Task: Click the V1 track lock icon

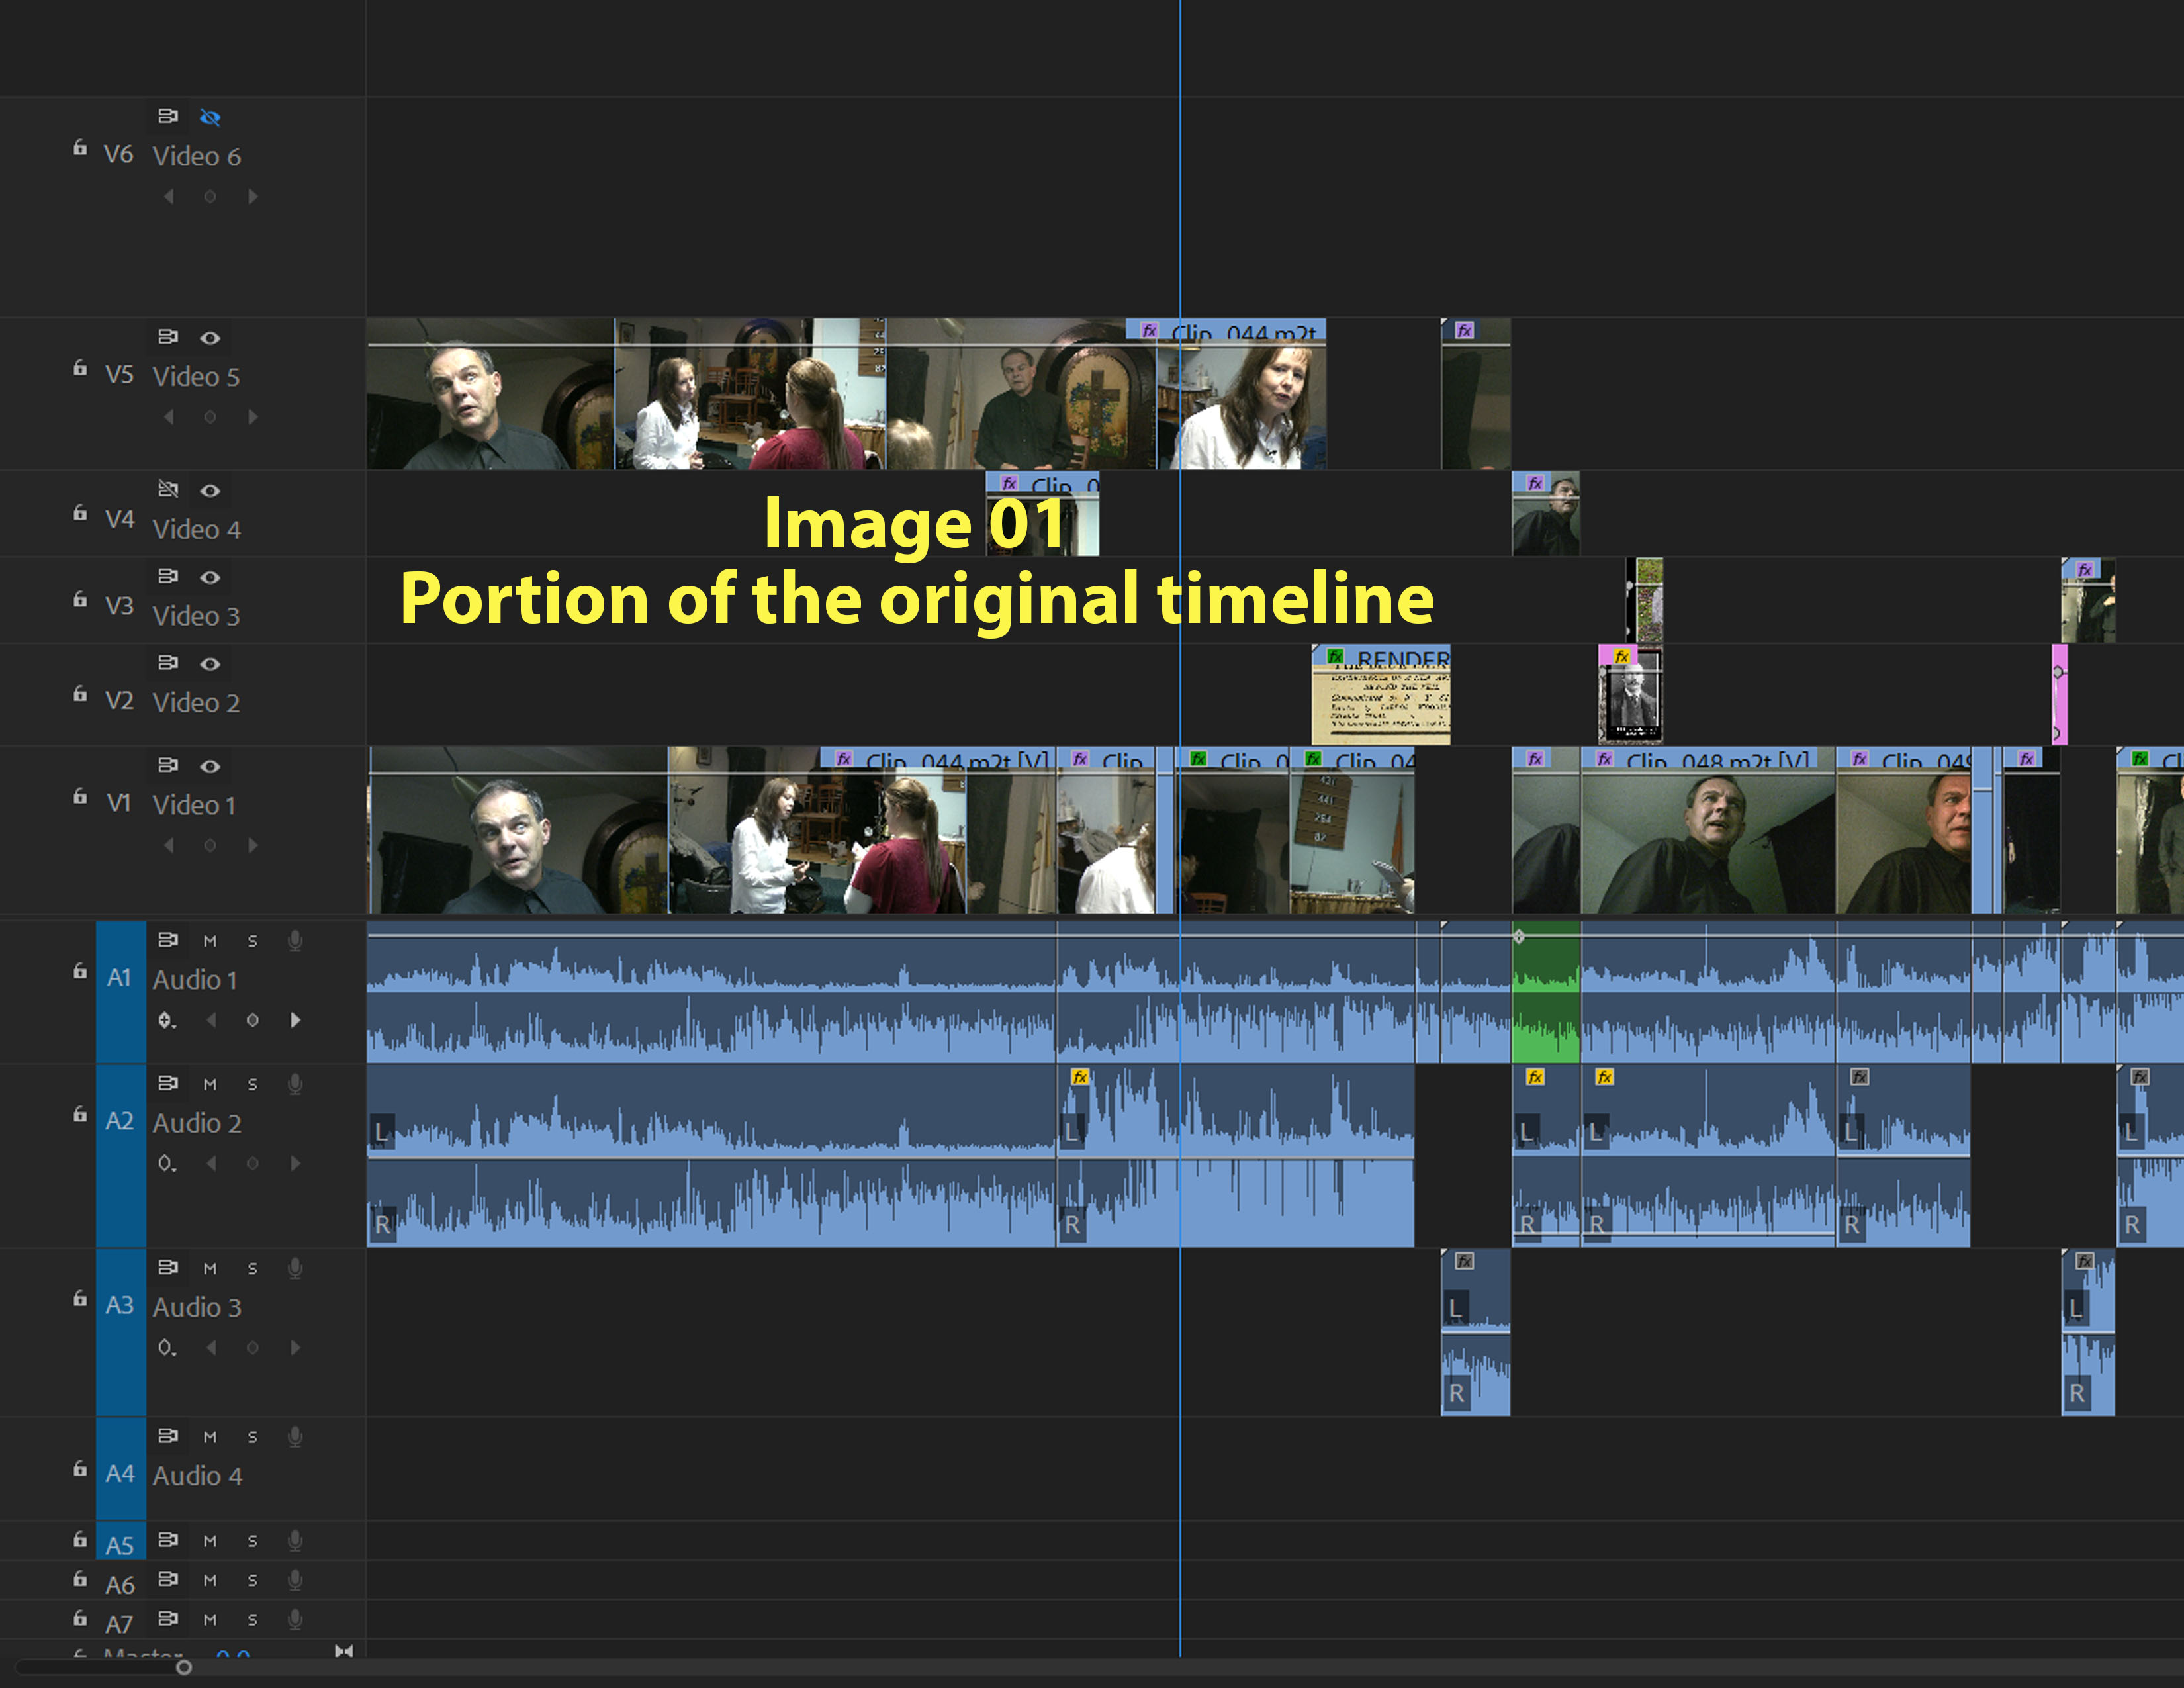Action: coord(80,797)
